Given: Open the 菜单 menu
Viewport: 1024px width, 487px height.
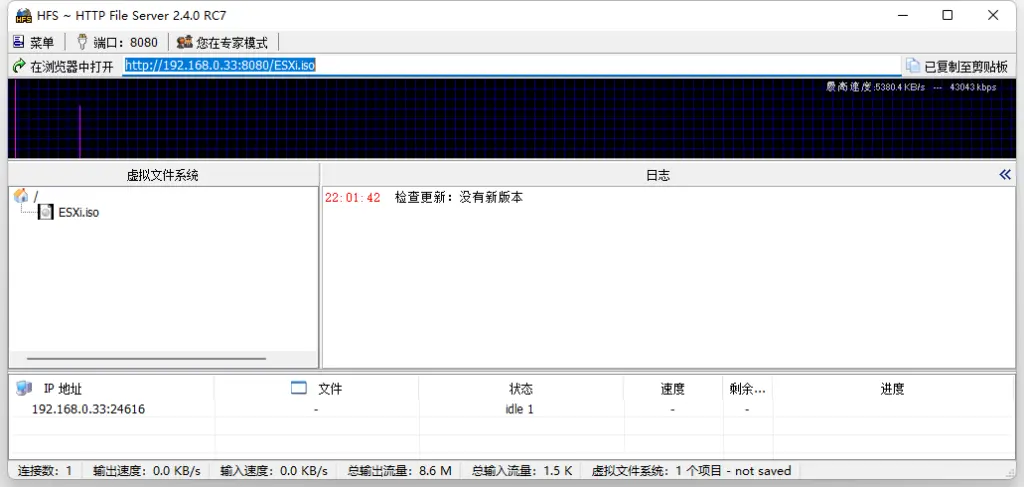Looking at the screenshot, I should click(x=33, y=42).
